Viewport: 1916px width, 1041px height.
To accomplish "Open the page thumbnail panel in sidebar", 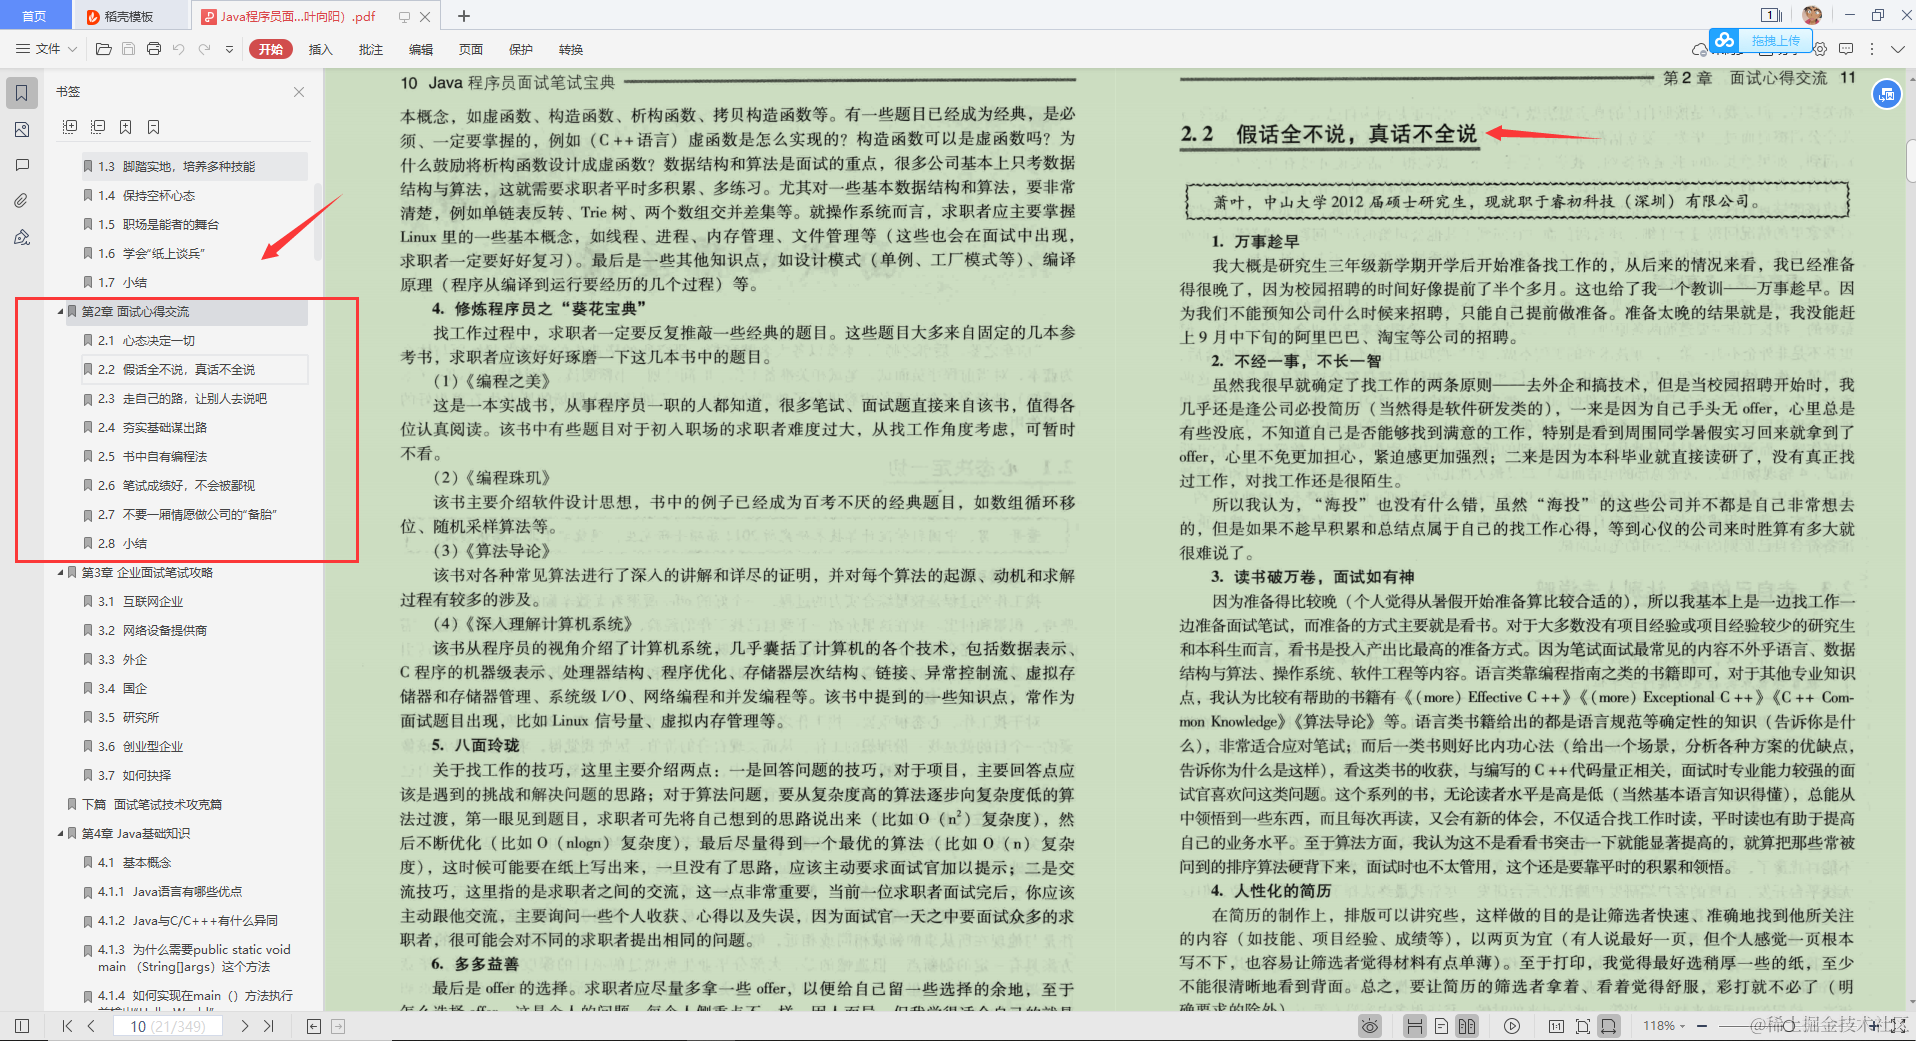I will (x=22, y=129).
